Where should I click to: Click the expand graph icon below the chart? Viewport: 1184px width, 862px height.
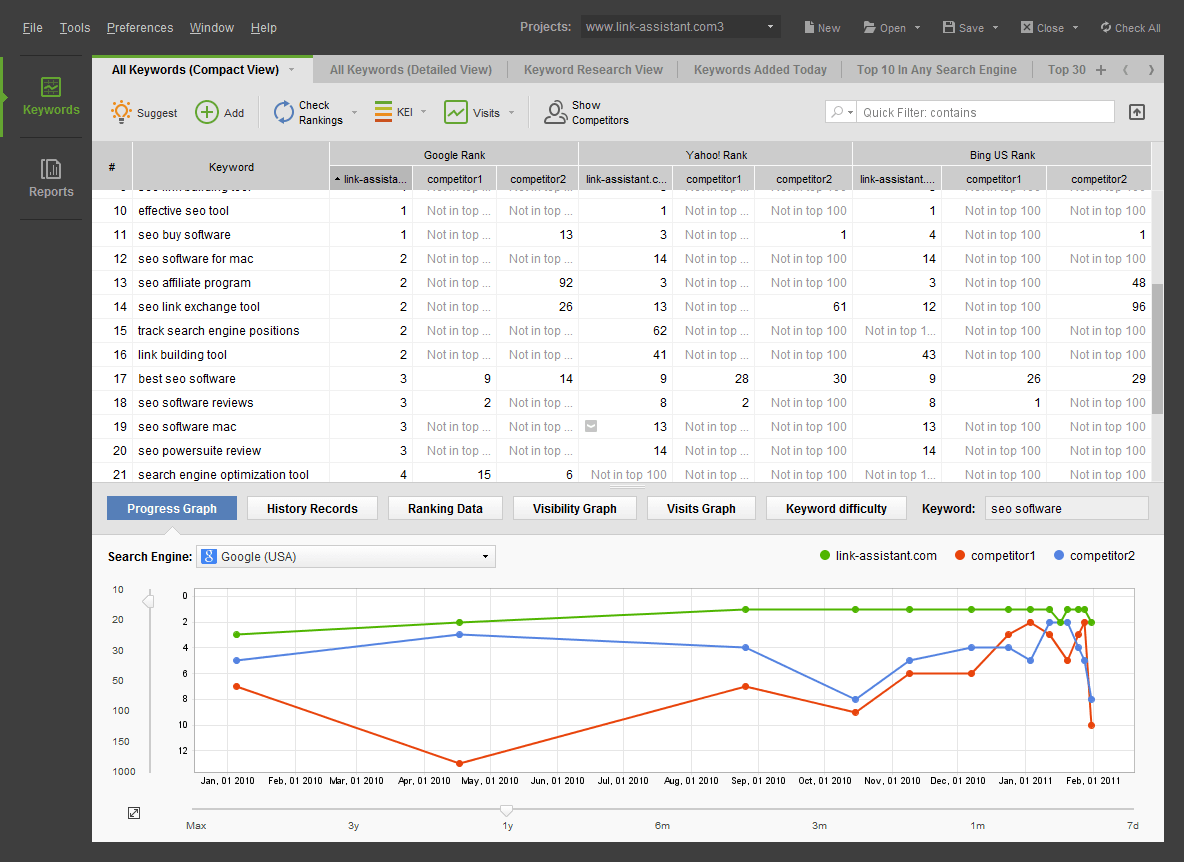click(x=134, y=813)
